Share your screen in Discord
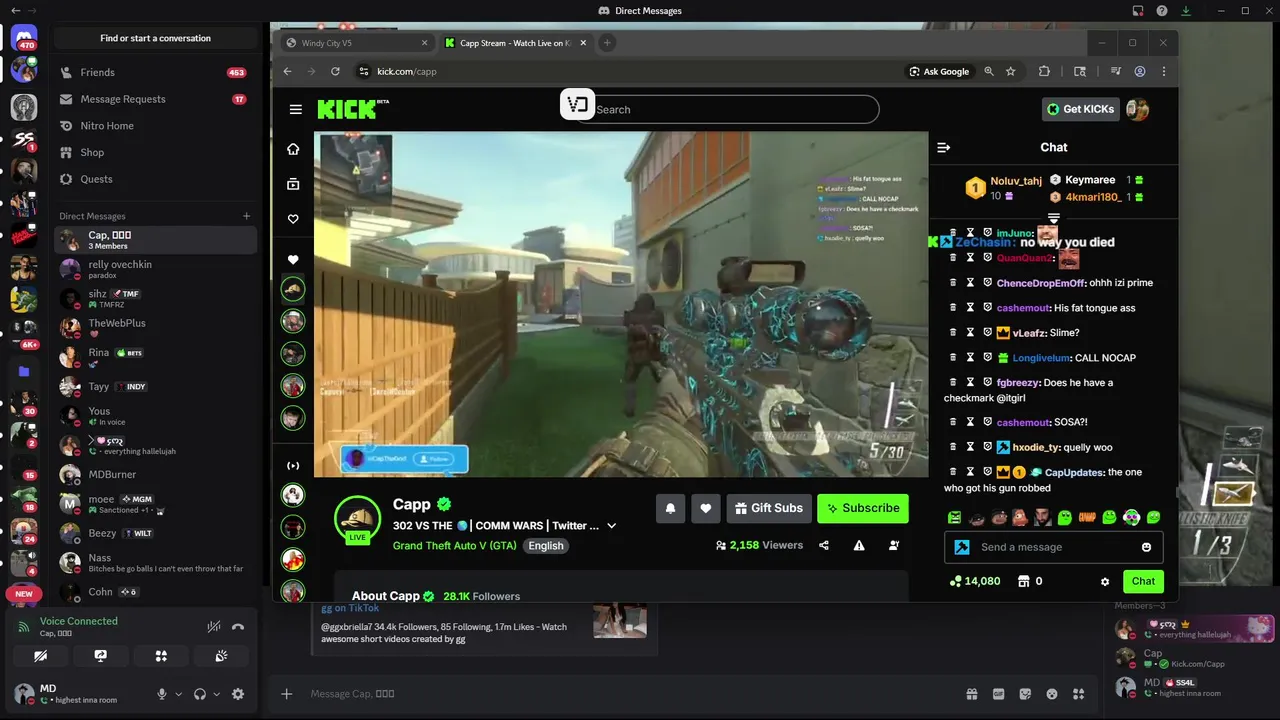Image resolution: width=1280 pixels, height=720 pixels. 101,656
